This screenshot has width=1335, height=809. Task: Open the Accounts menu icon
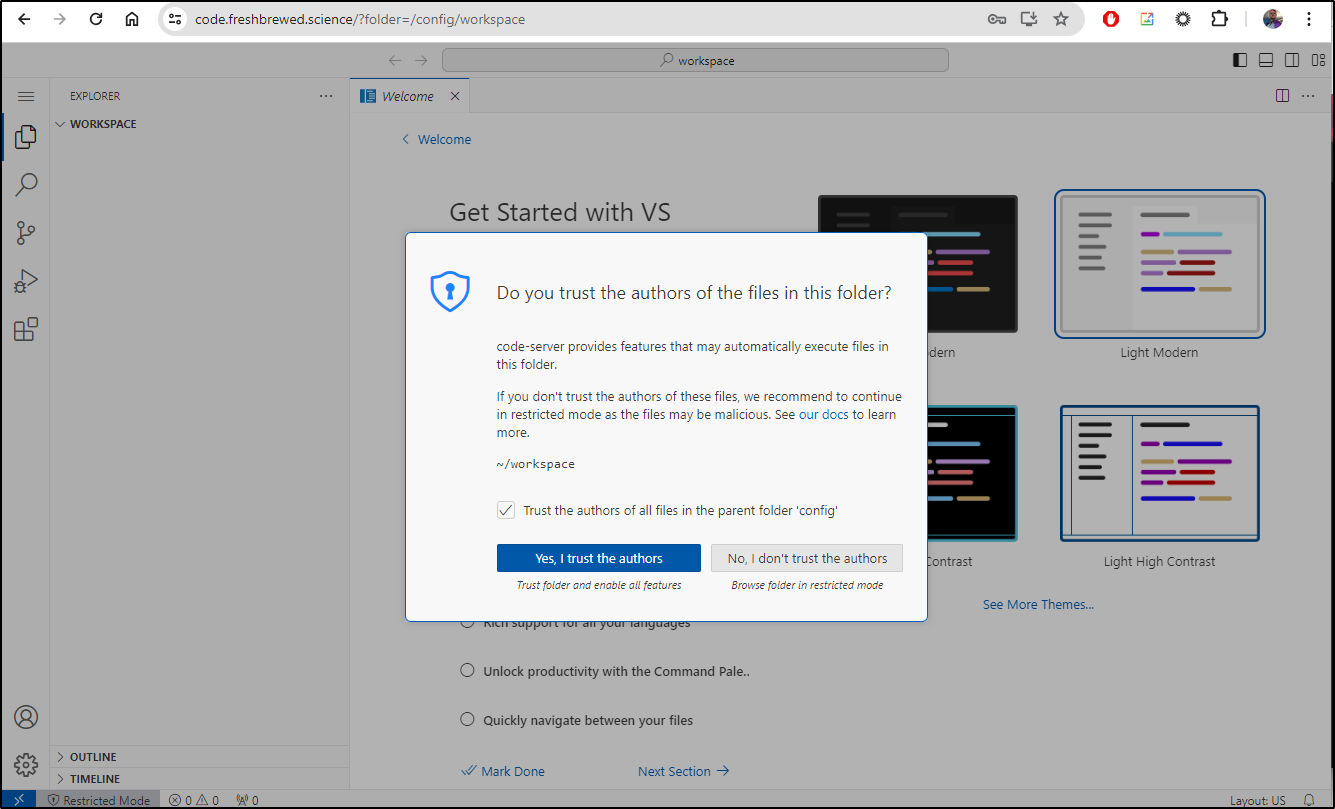[x=26, y=717]
